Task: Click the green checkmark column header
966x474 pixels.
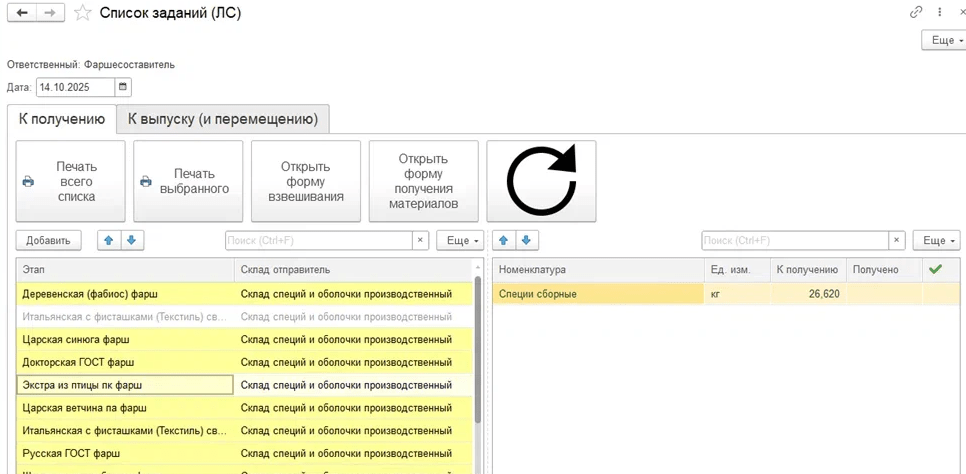Action: 935,269
